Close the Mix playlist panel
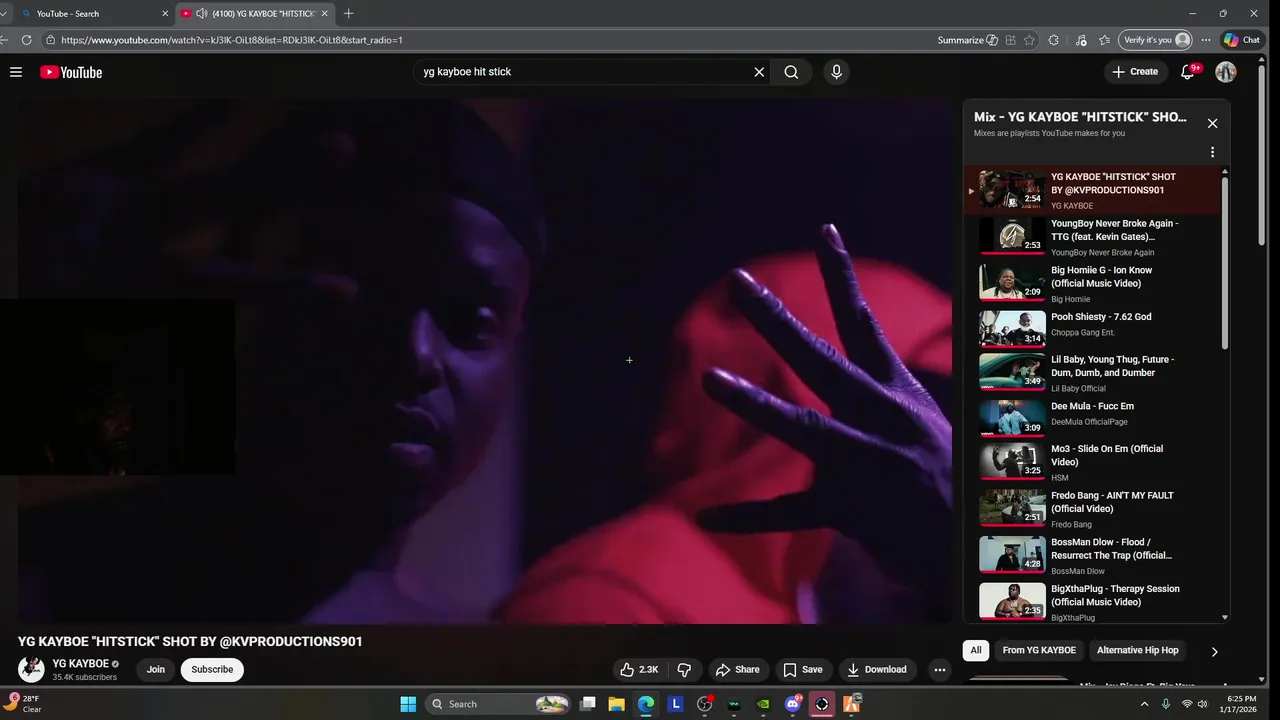Image resolution: width=1280 pixels, height=720 pixels. [x=1212, y=123]
